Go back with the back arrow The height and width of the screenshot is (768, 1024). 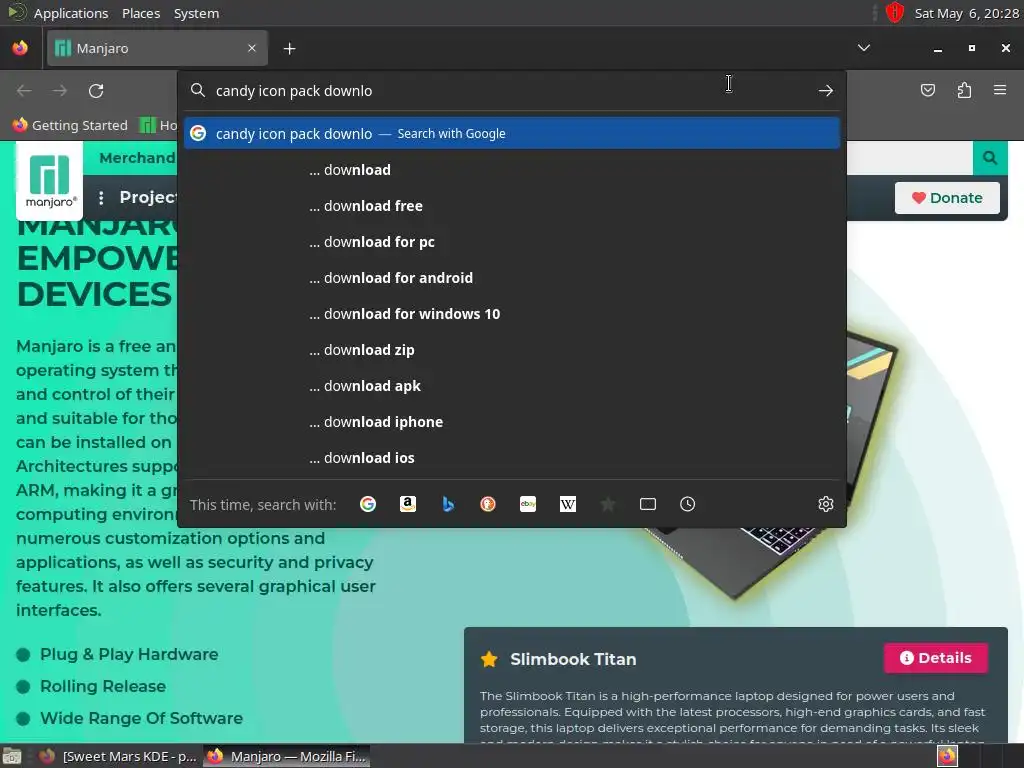pyautogui.click(x=24, y=91)
